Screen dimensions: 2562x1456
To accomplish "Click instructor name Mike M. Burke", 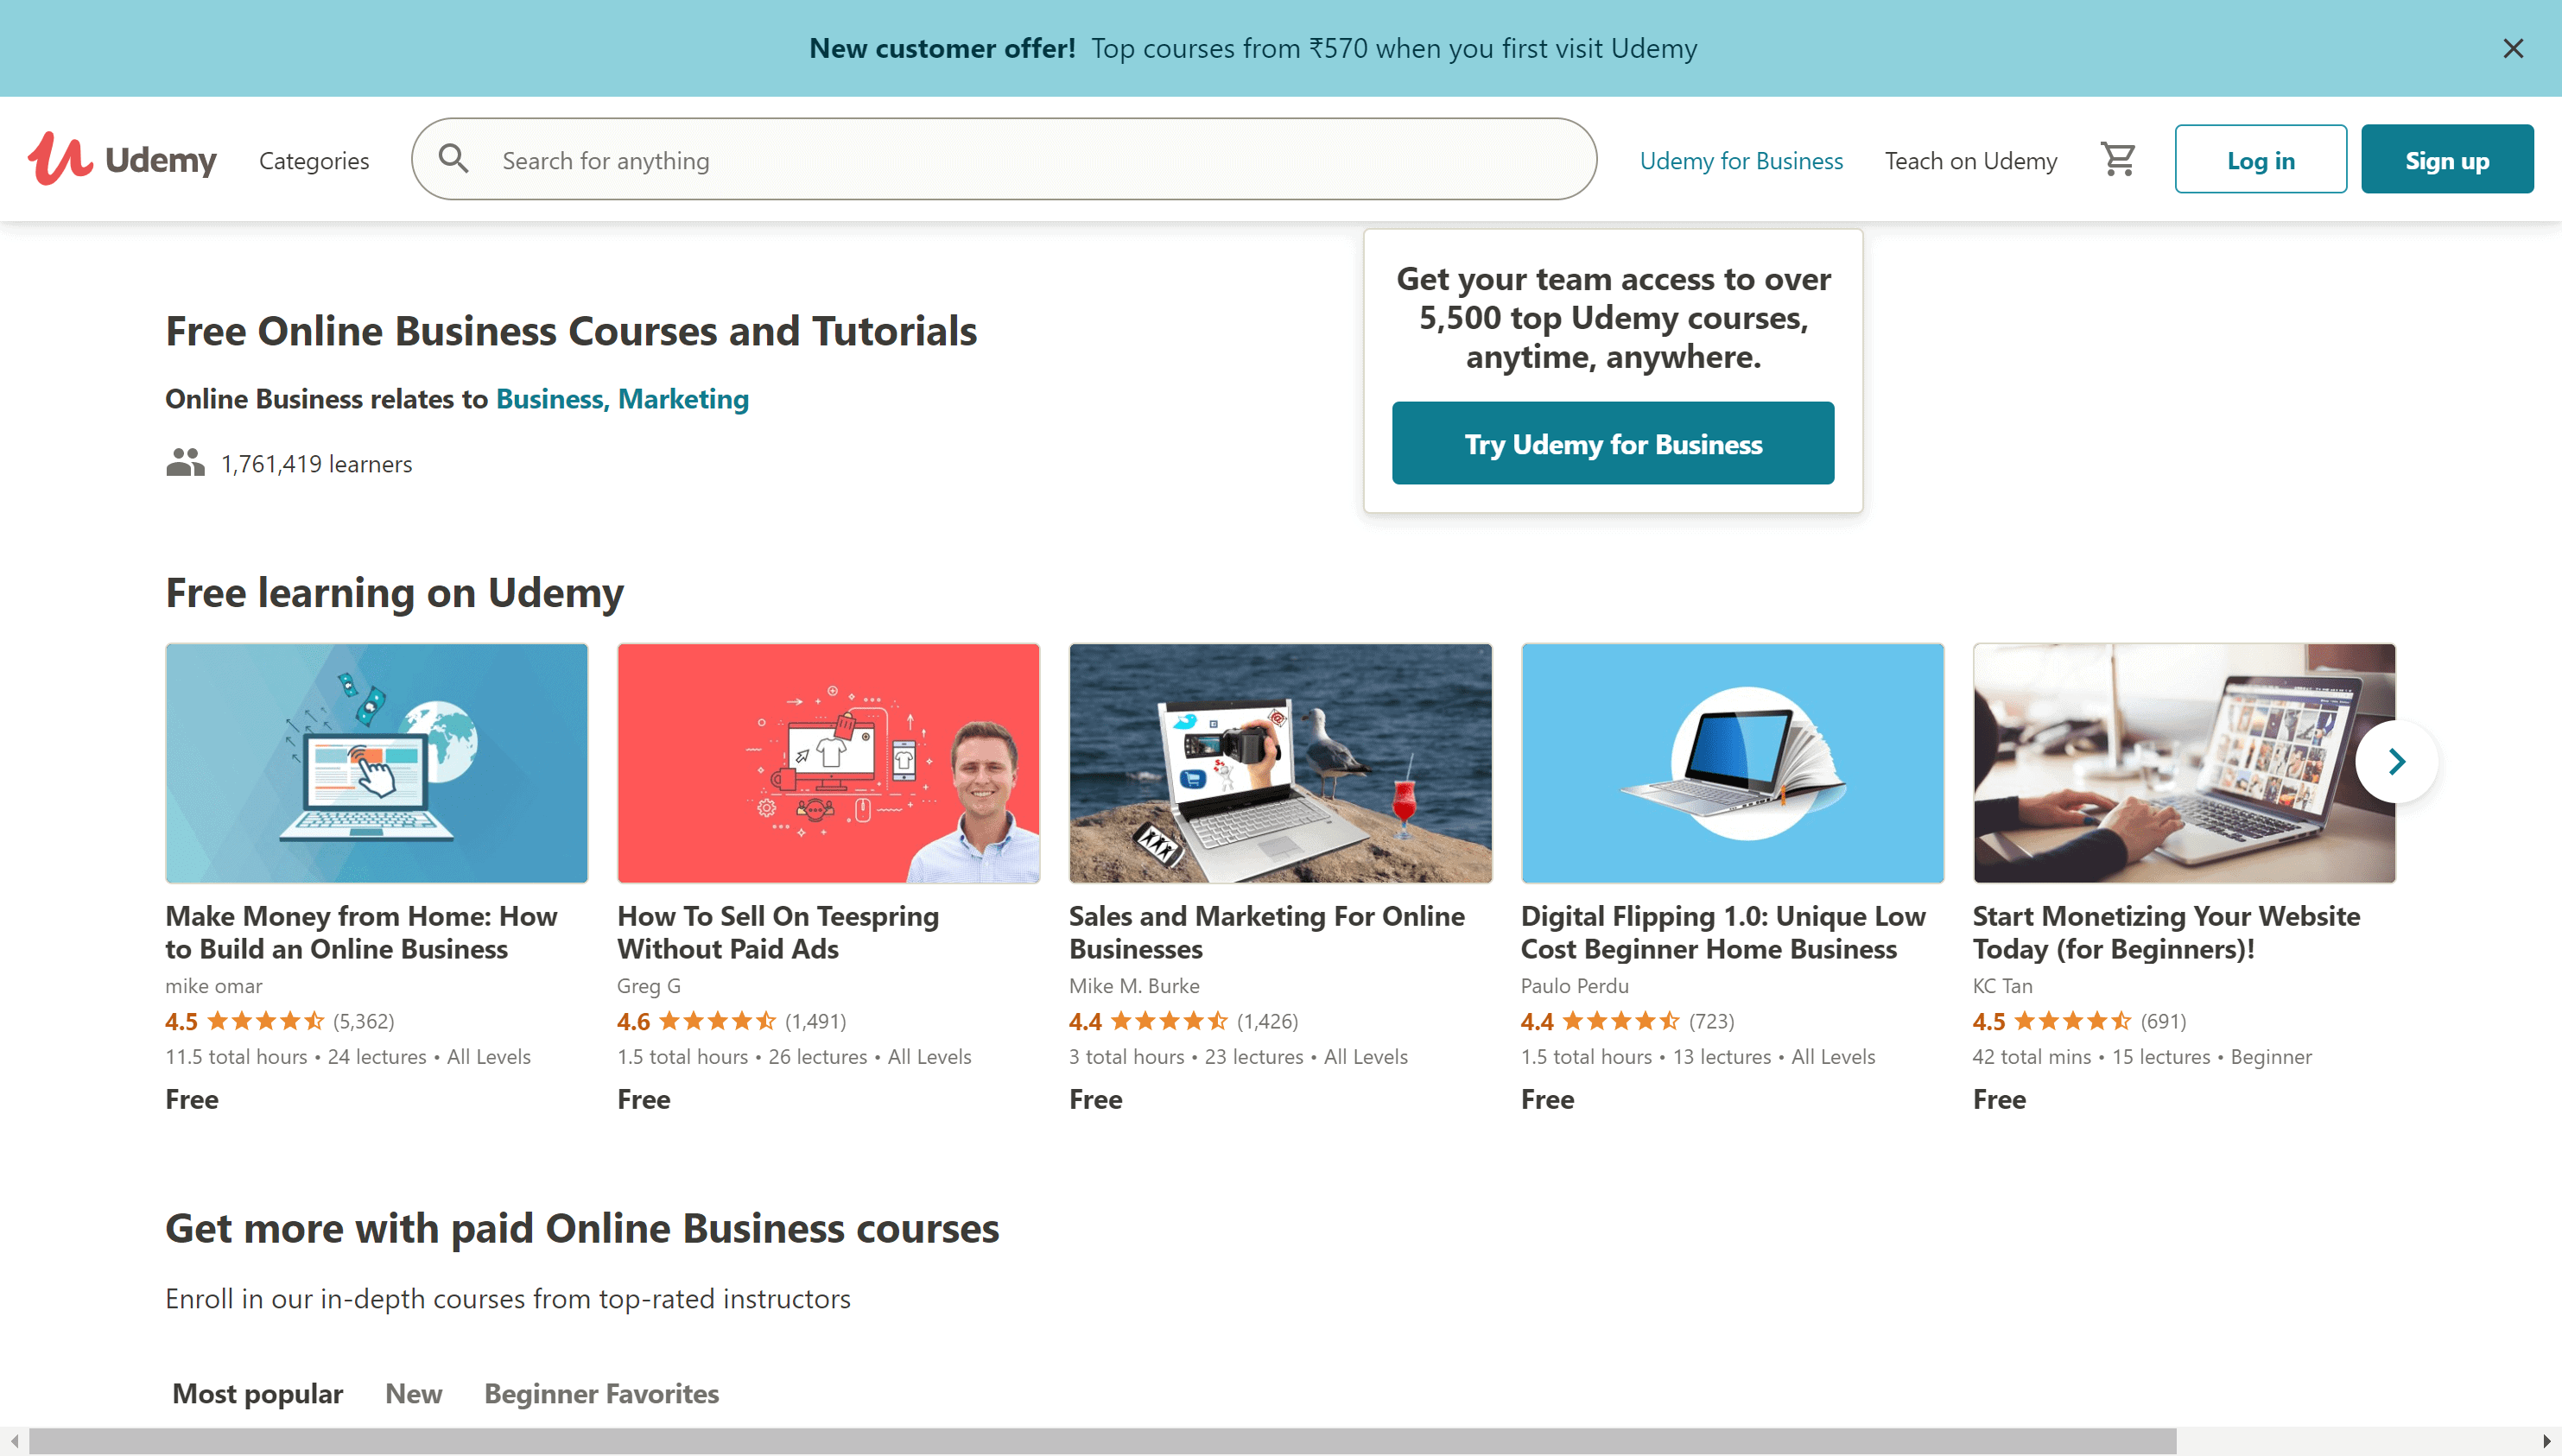I will pos(1134,986).
